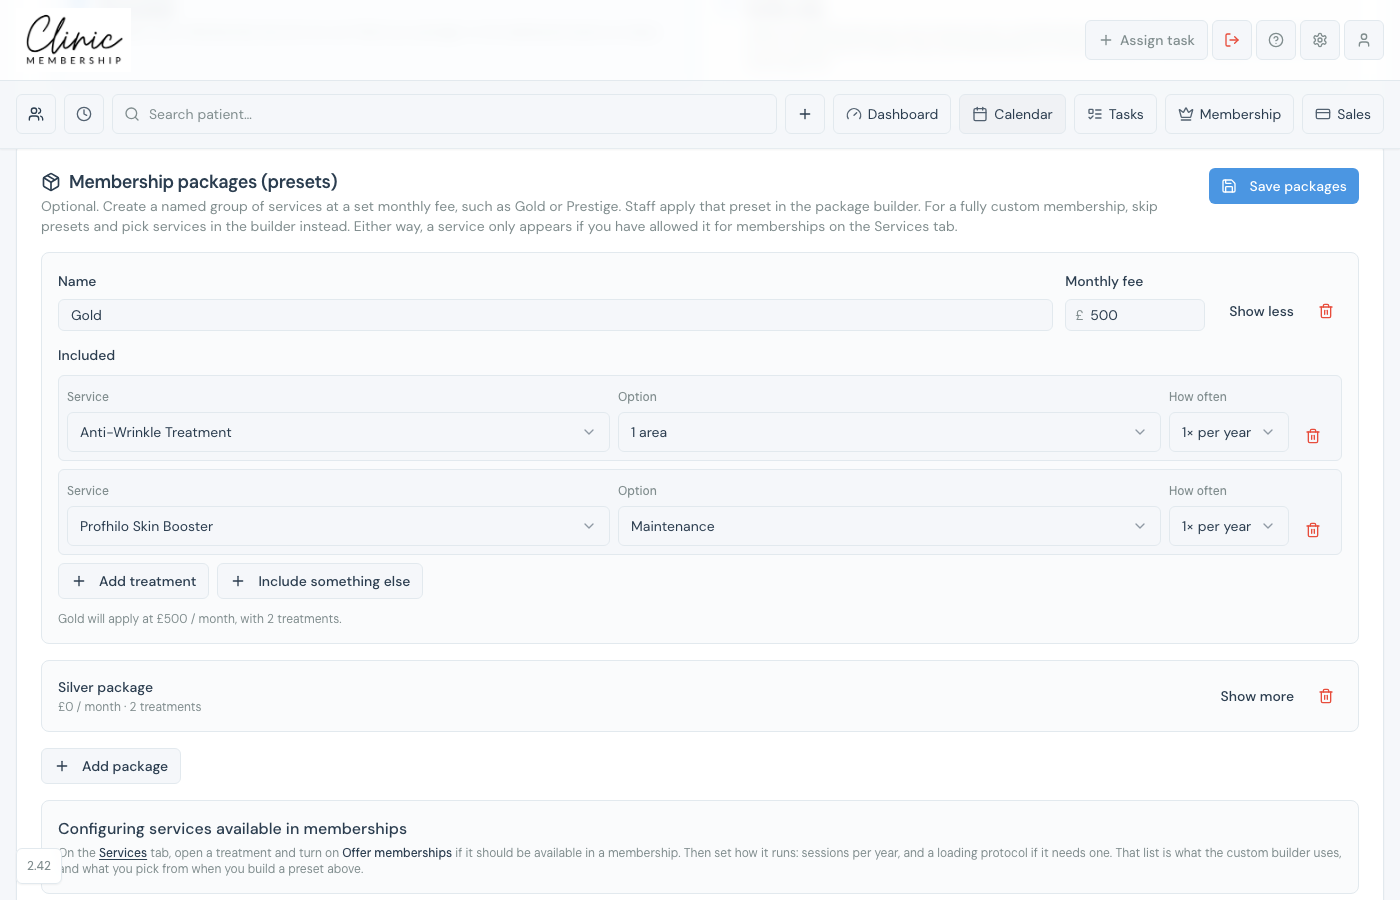Open the Tasks tab
Screen dimensions: 1400x900
point(1115,114)
